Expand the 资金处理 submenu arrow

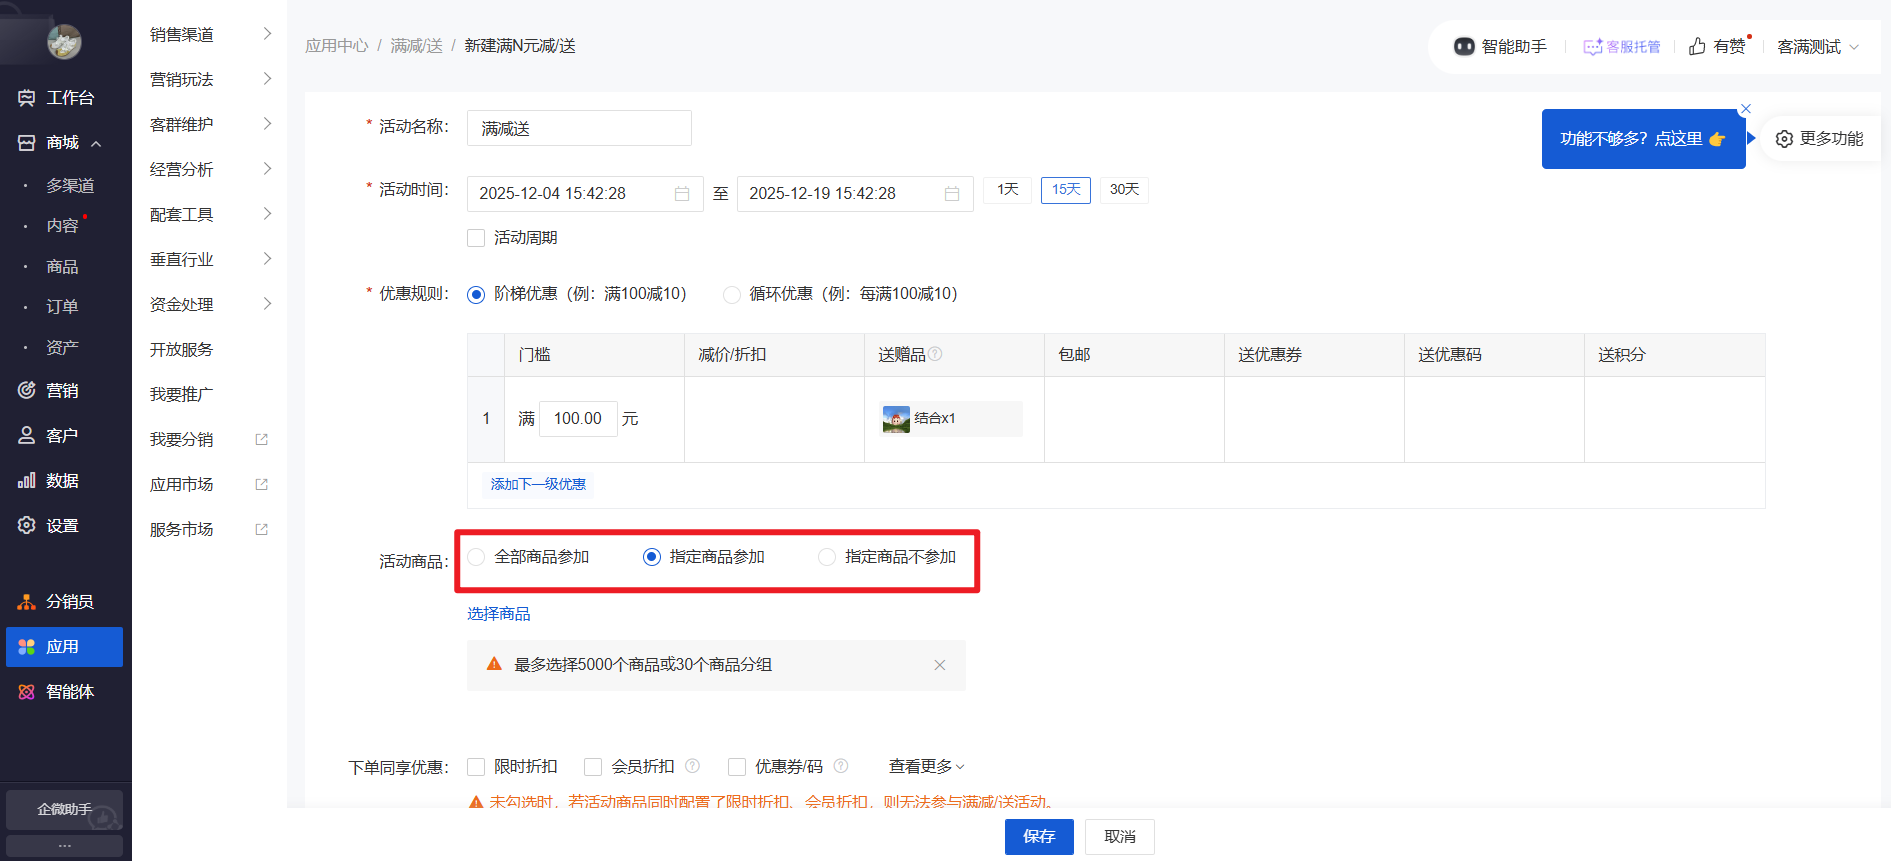[x=267, y=304]
